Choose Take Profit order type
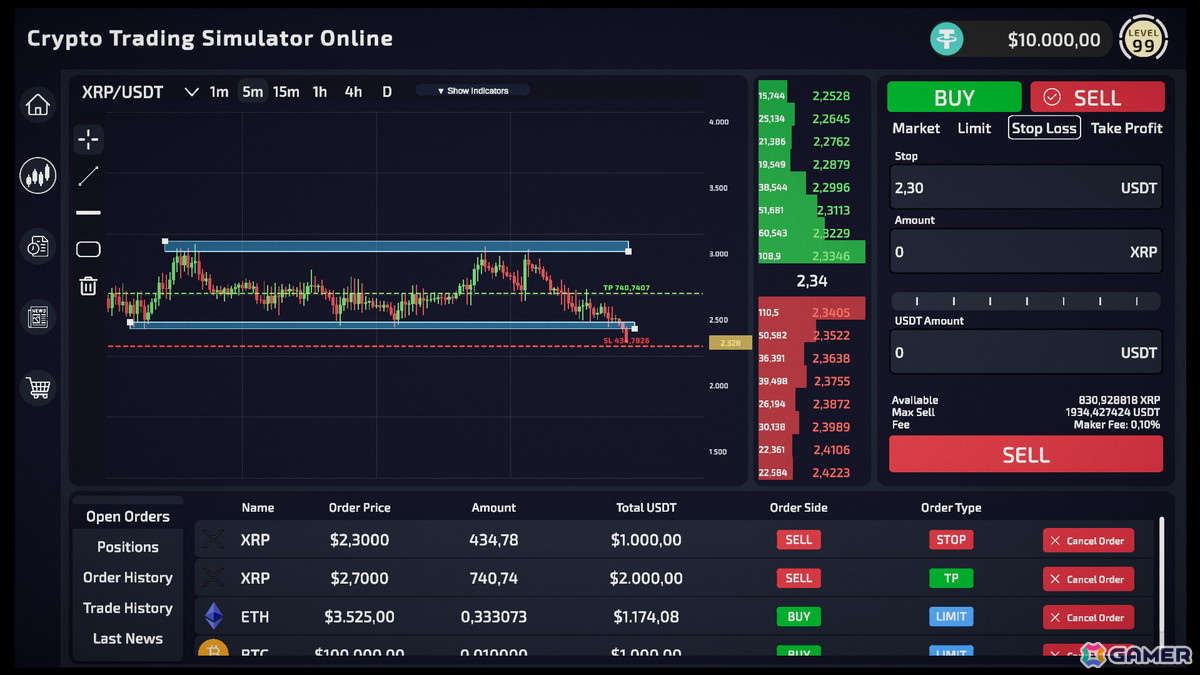This screenshot has height=675, width=1200. click(1126, 128)
